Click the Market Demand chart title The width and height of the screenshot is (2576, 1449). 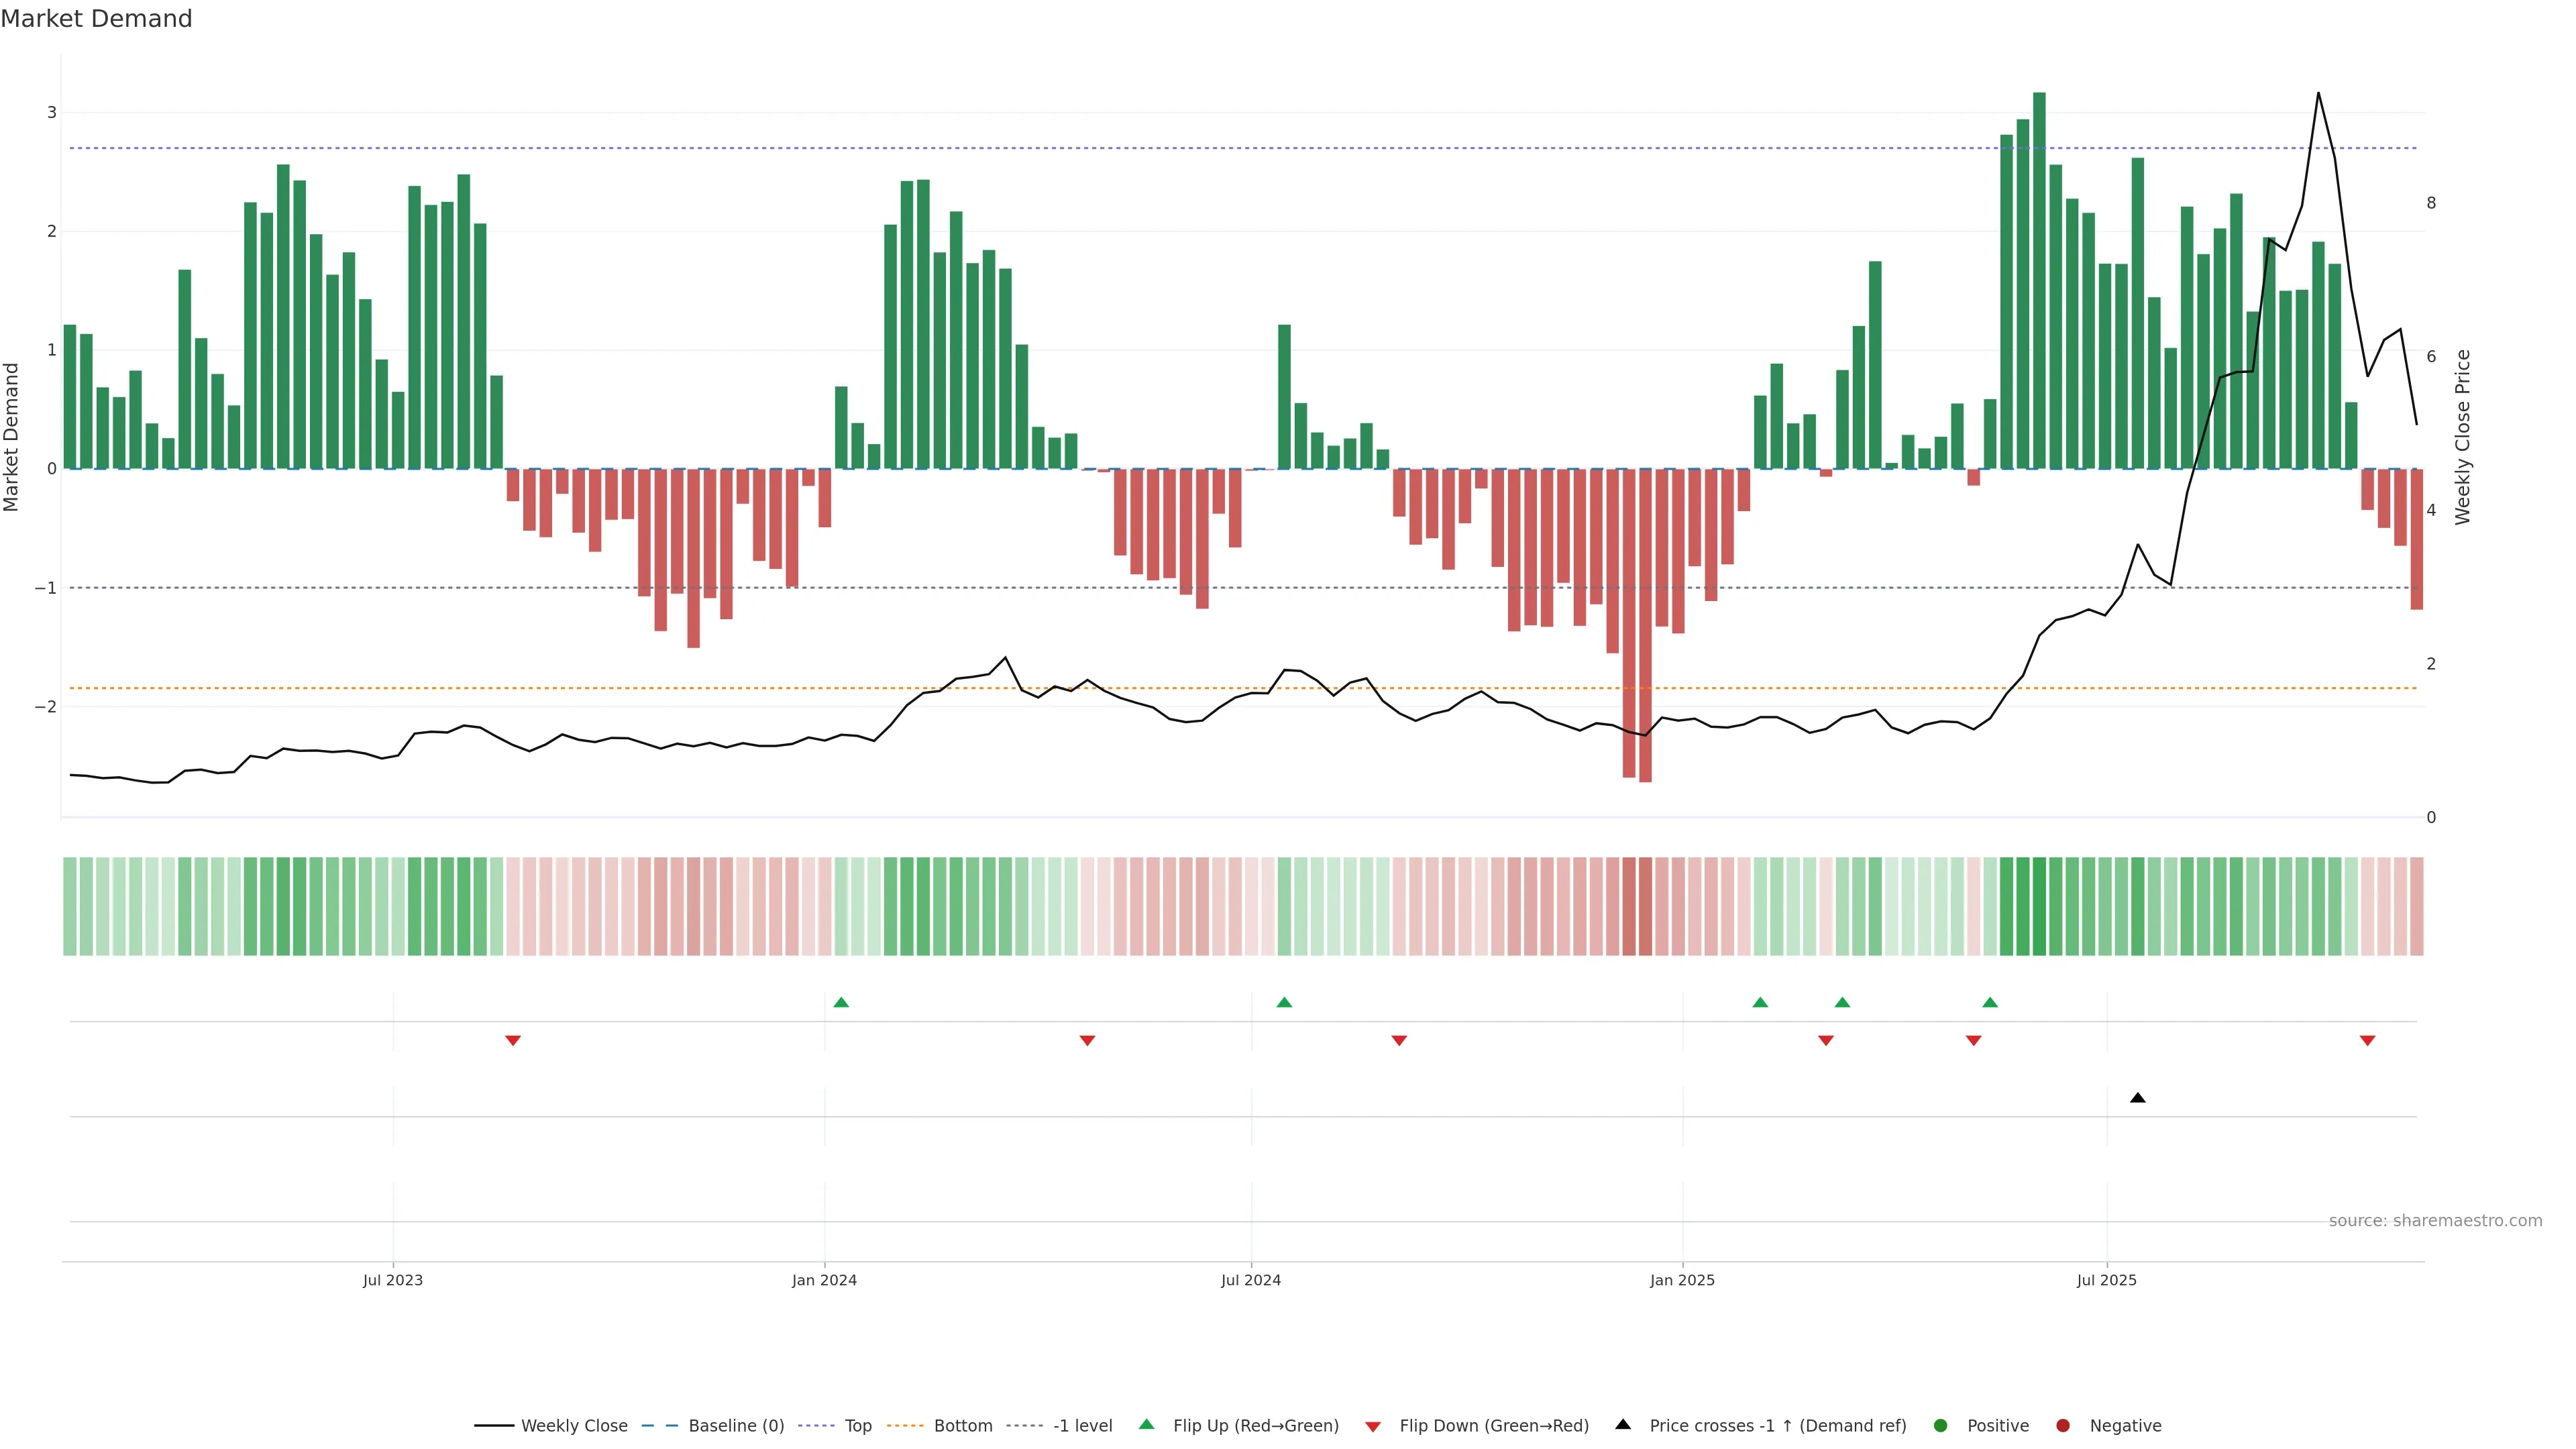[96, 19]
